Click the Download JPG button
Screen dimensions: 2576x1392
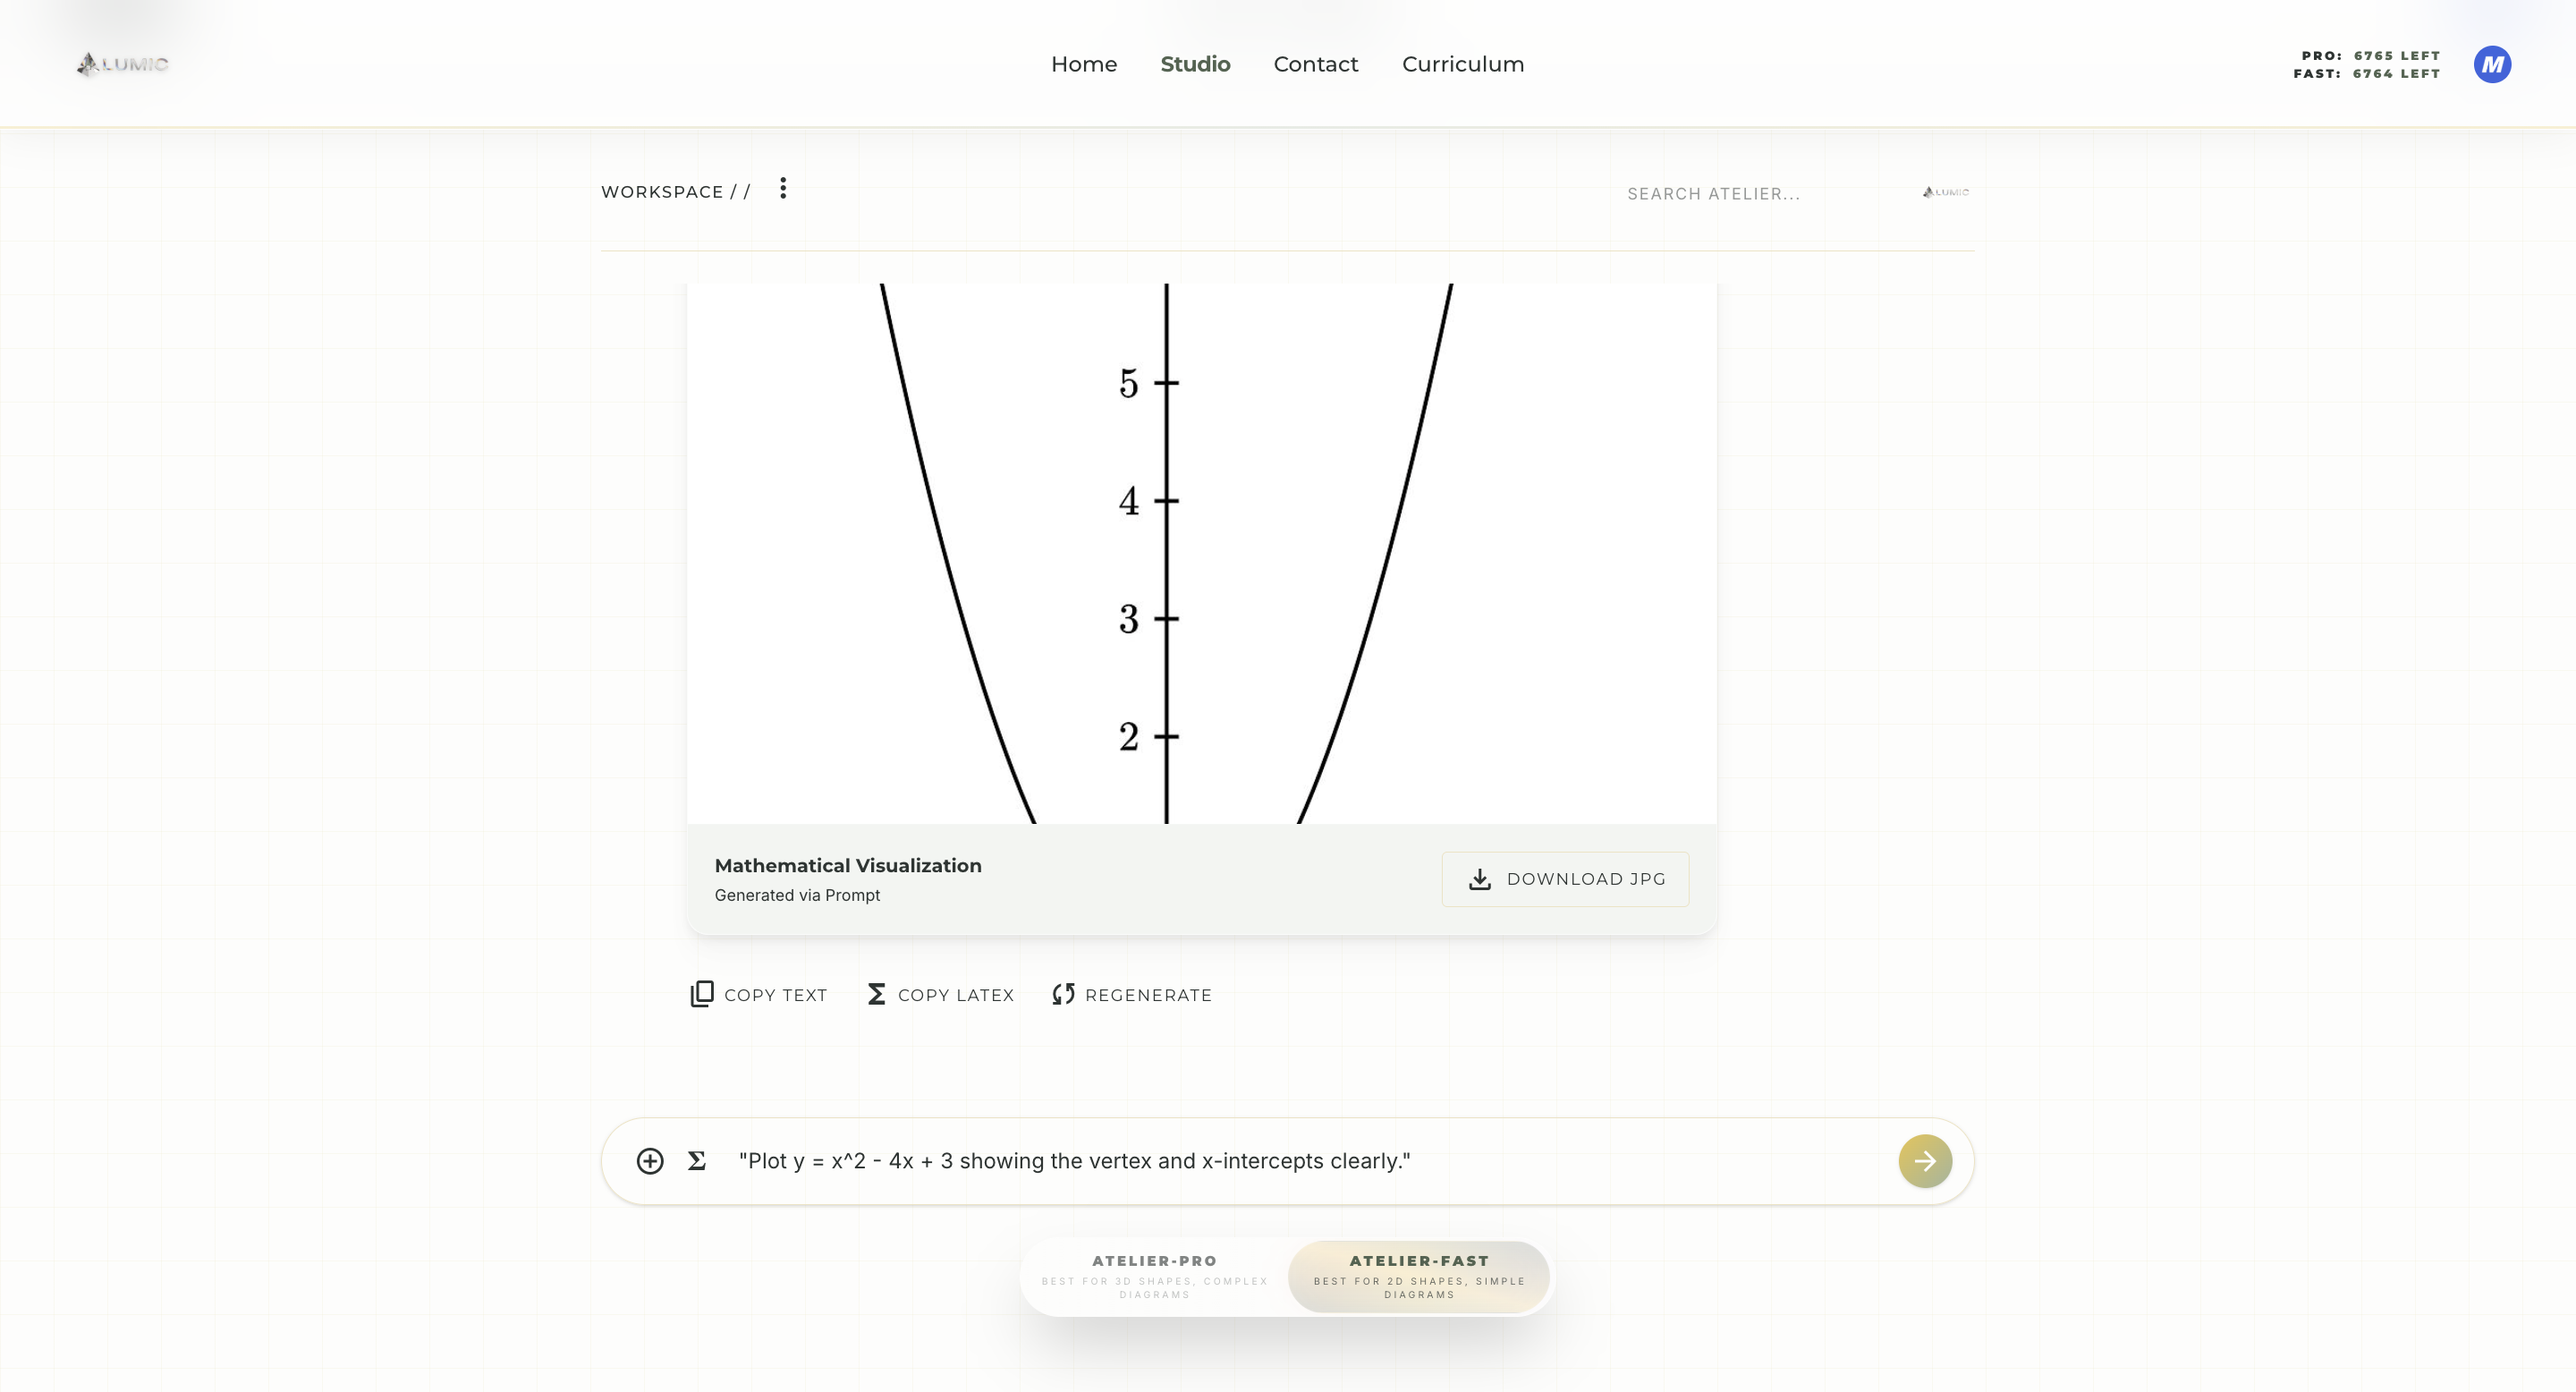[1565, 879]
